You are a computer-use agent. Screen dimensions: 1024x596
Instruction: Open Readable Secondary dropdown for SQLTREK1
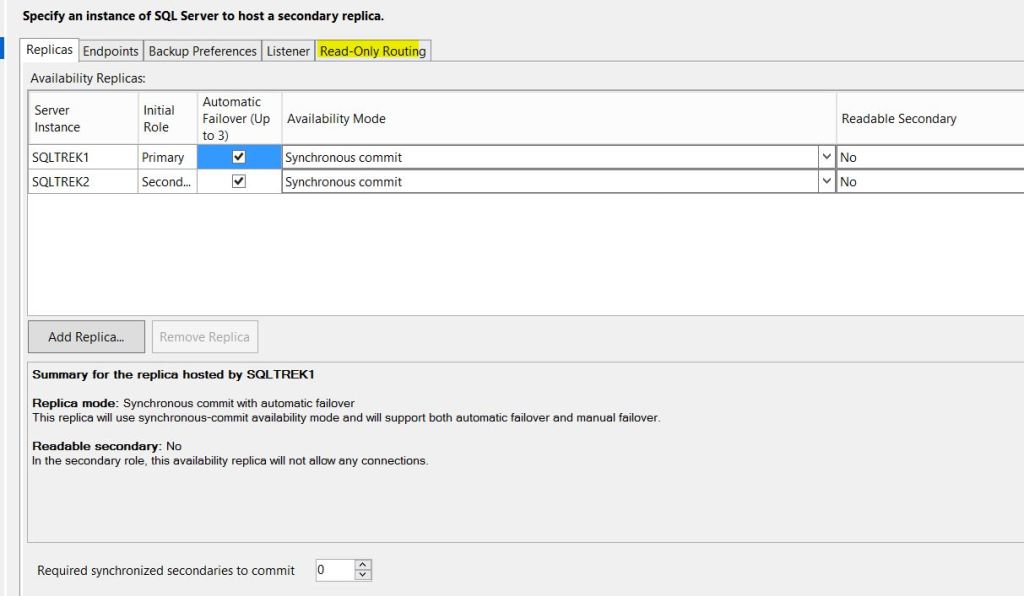coord(930,157)
